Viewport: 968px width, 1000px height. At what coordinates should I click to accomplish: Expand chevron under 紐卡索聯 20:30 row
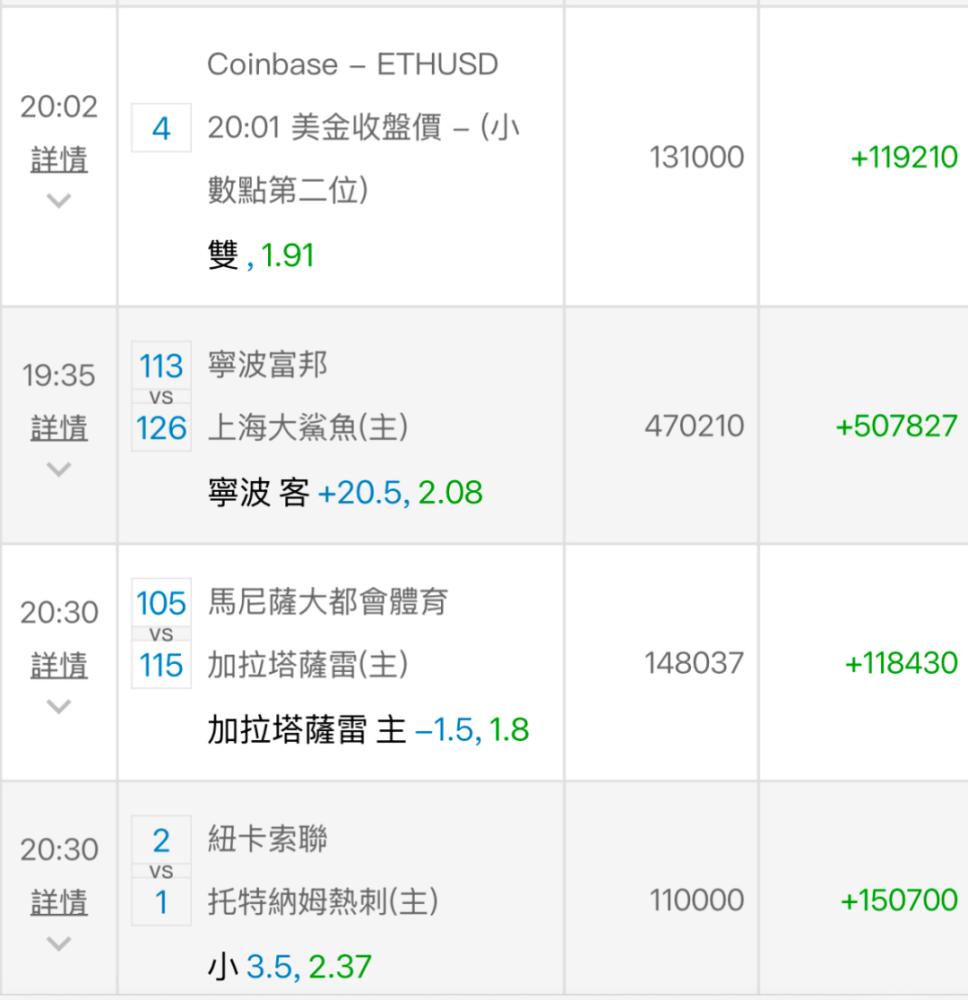pyautogui.click(x=59, y=943)
